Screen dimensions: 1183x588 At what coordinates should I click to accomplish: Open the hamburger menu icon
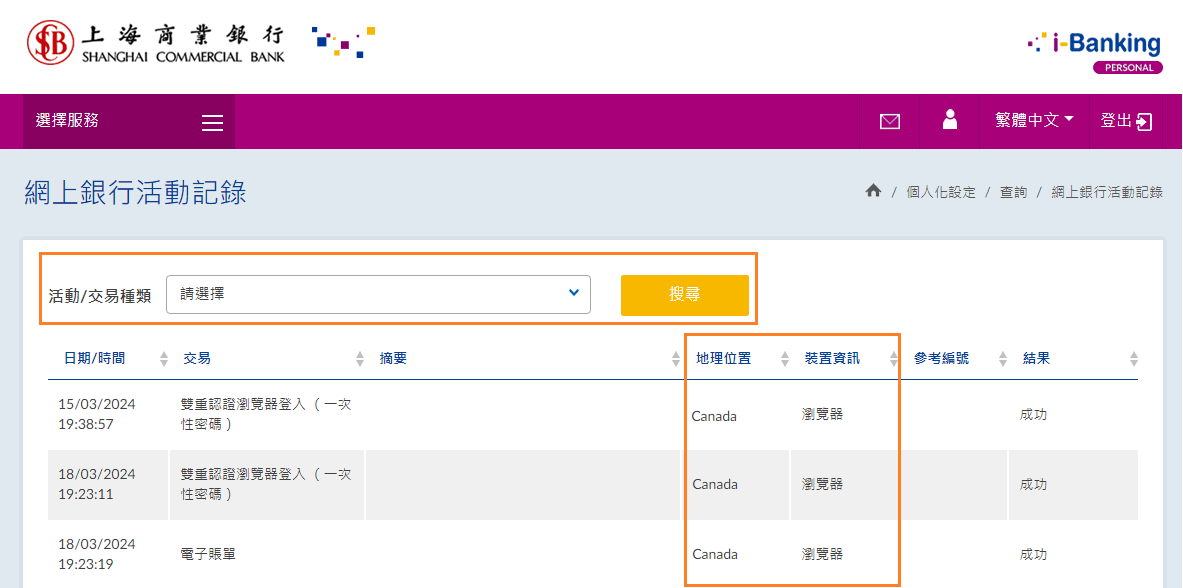[x=212, y=122]
